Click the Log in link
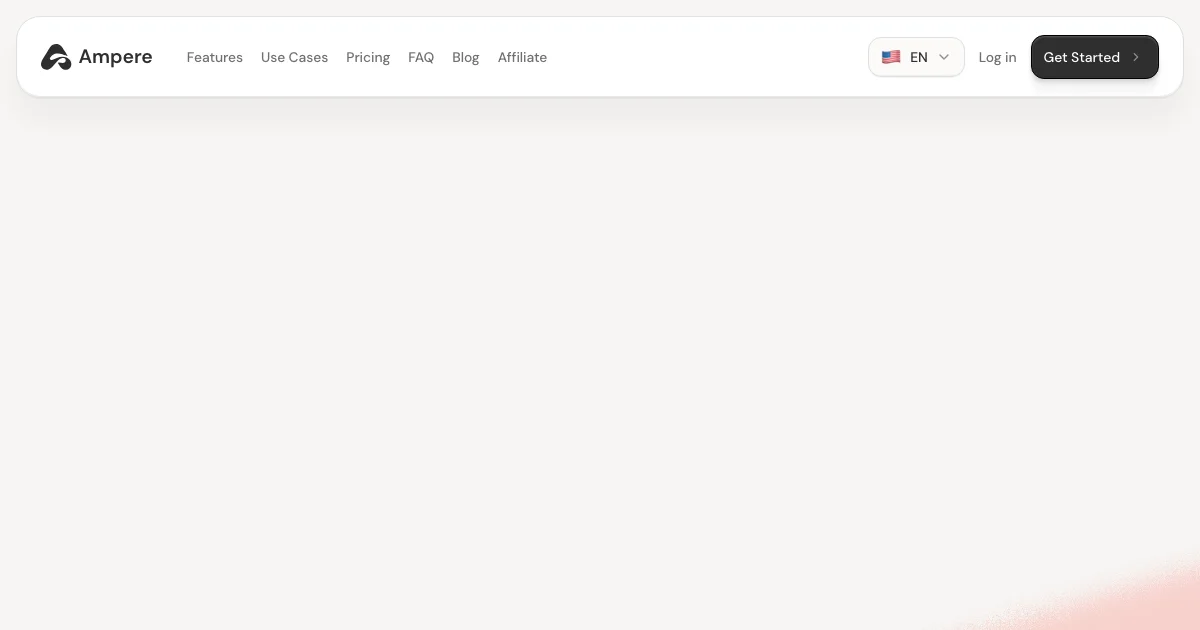The width and height of the screenshot is (1200, 630). click(x=997, y=57)
